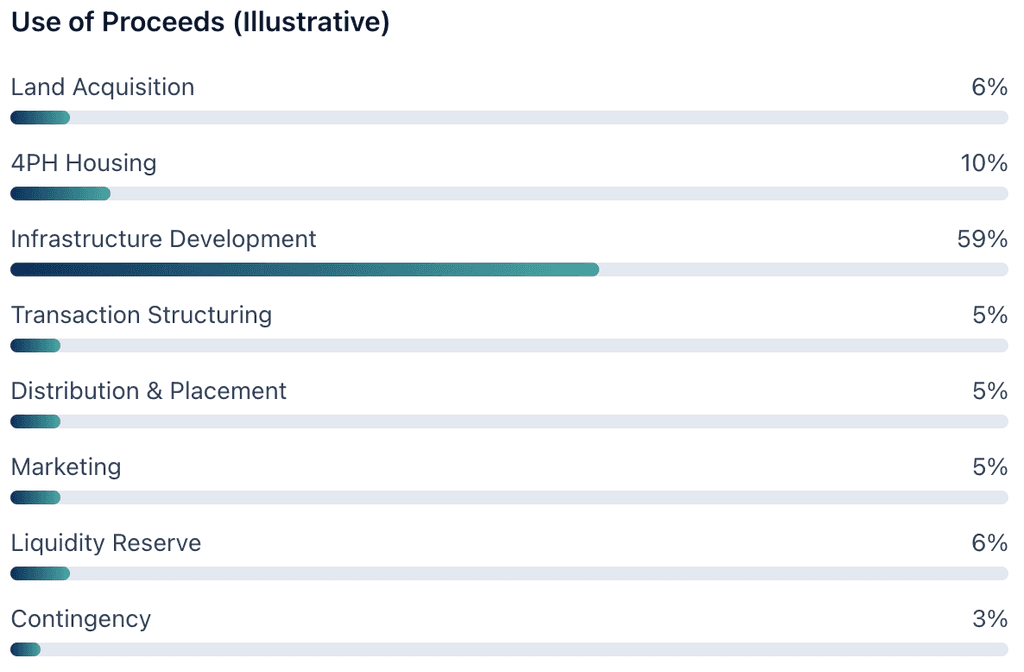Select the Transaction Structuring progress bar
Viewport: 1024px width, 672px height.
pyautogui.click(x=509, y=346)
